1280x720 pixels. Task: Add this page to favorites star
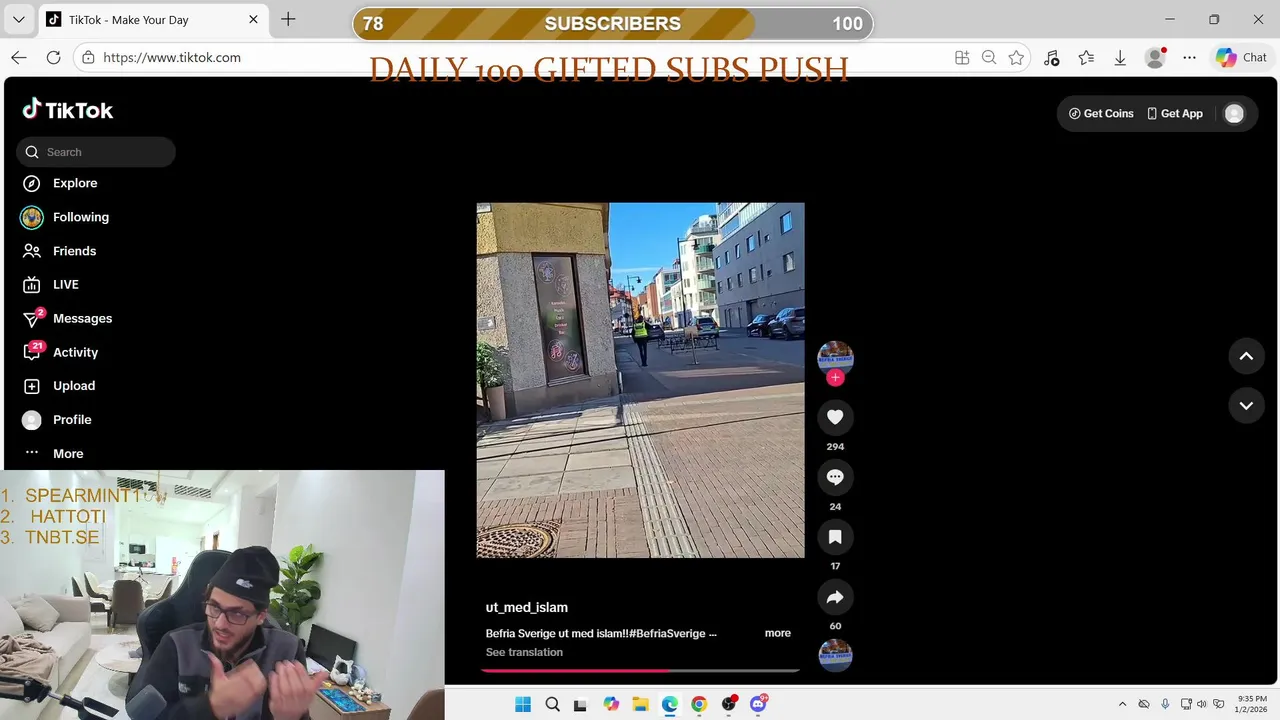coord(1016,58)
